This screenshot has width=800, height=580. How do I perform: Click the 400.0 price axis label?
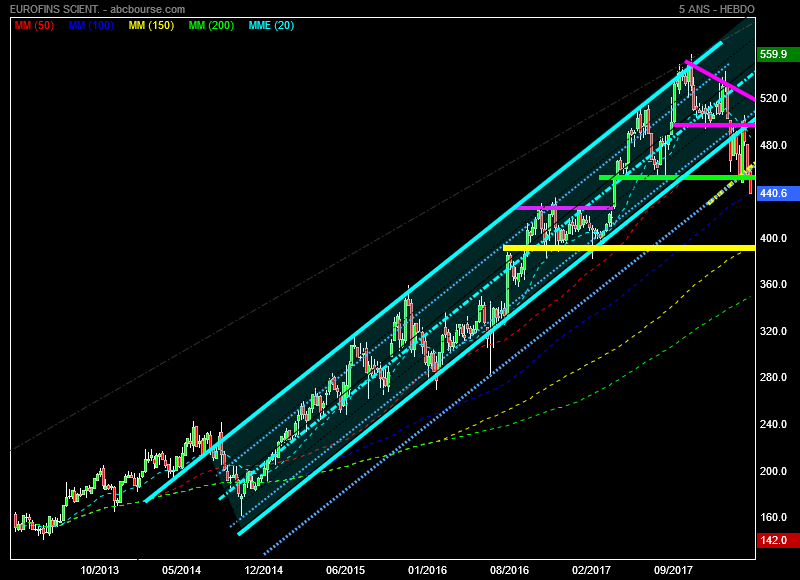click(x=773, y=238)
